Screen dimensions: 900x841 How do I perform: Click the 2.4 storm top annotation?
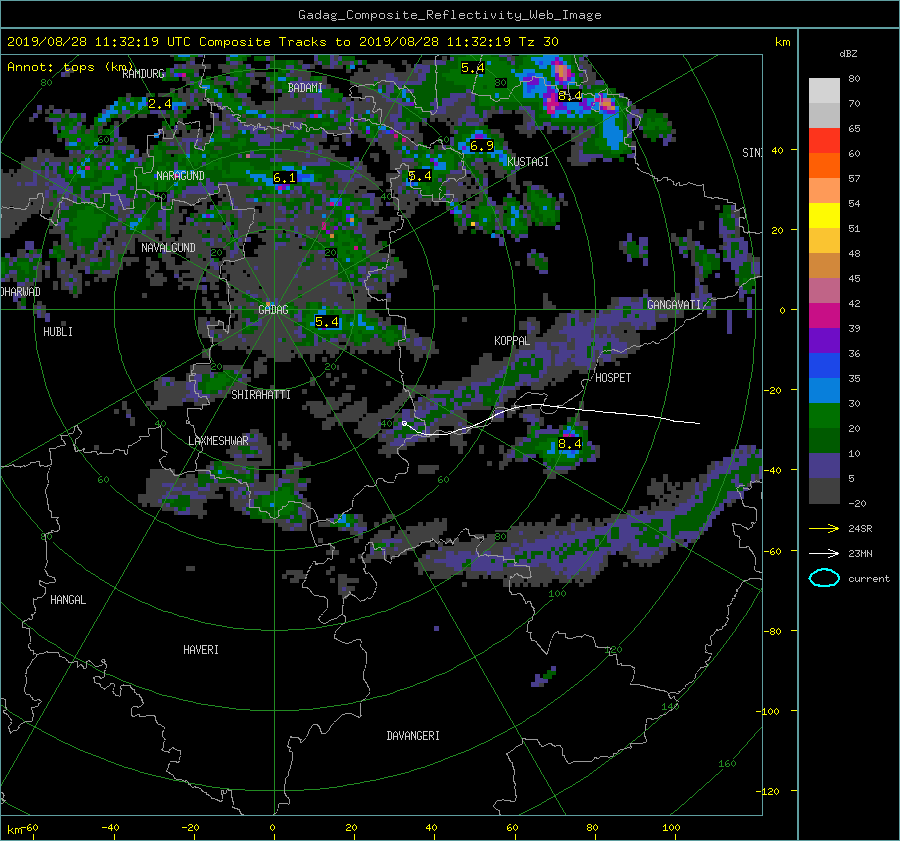pos(160,103)
